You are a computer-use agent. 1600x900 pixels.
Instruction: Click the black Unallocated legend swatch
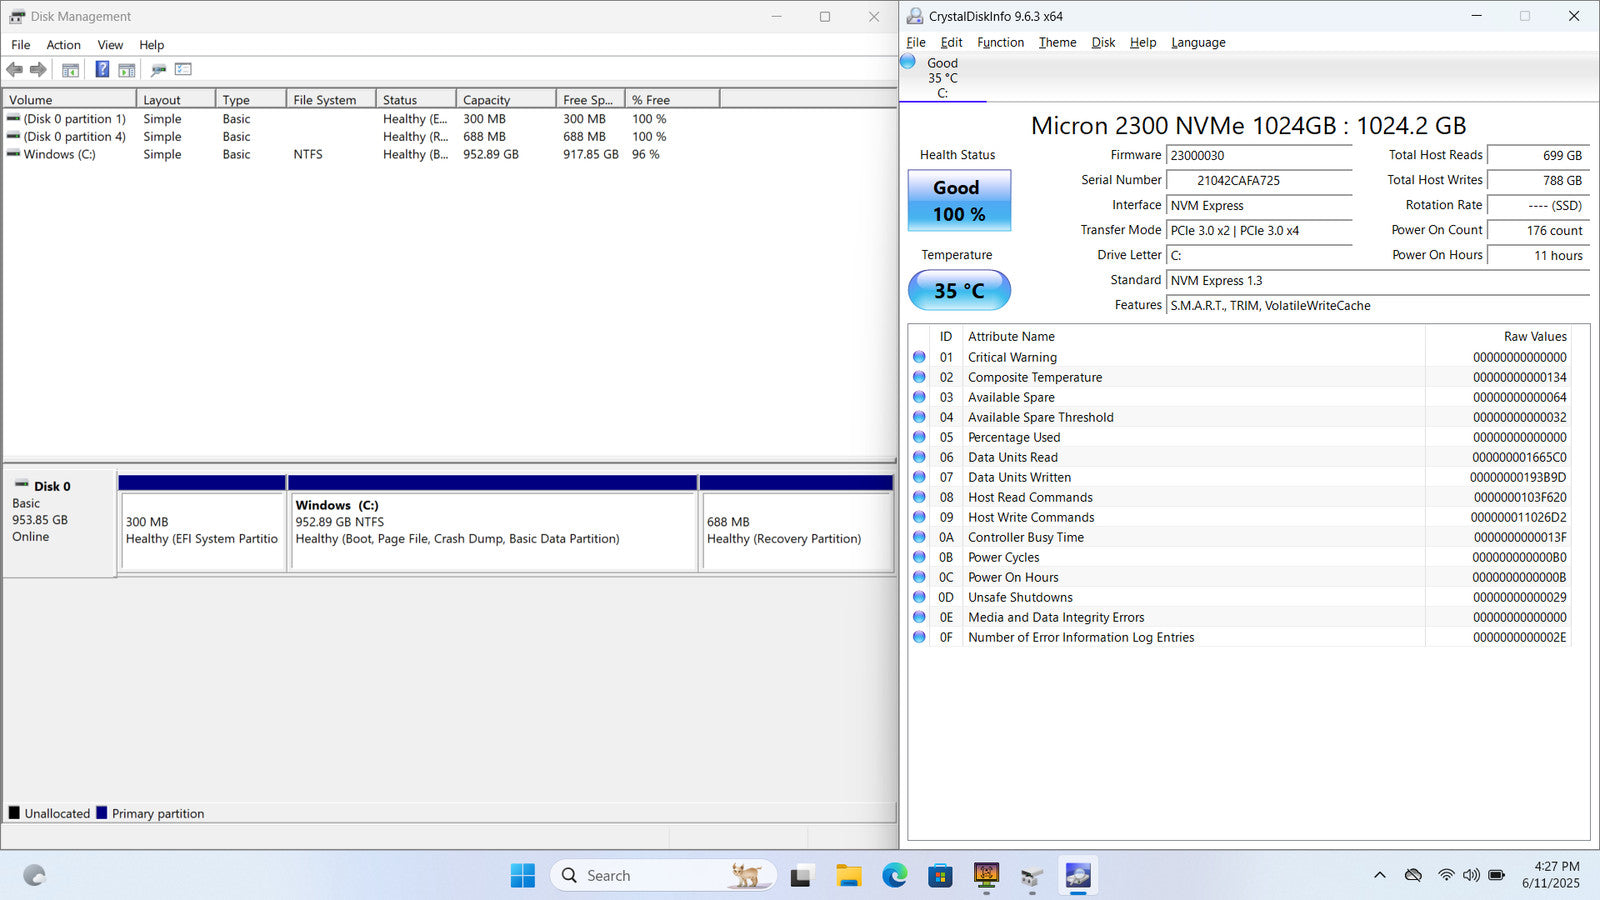pyautogui.click(x=14, y=813)
